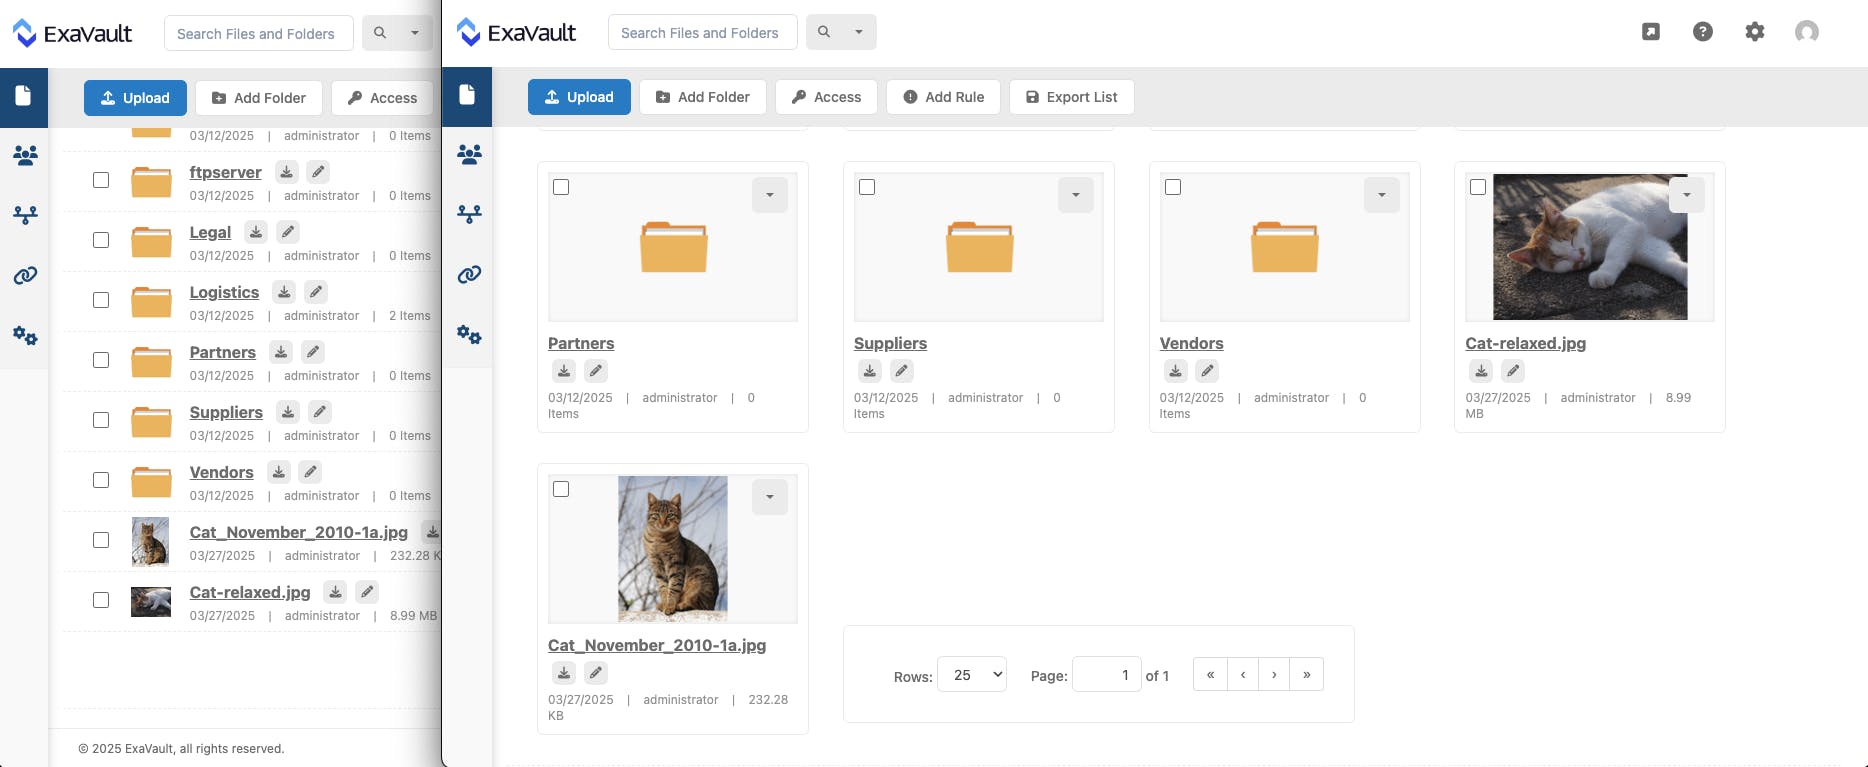Click the double-gear settings icon in the right window sidebar
Viewport: 1868px width, 767px height.
click(469, 334)
